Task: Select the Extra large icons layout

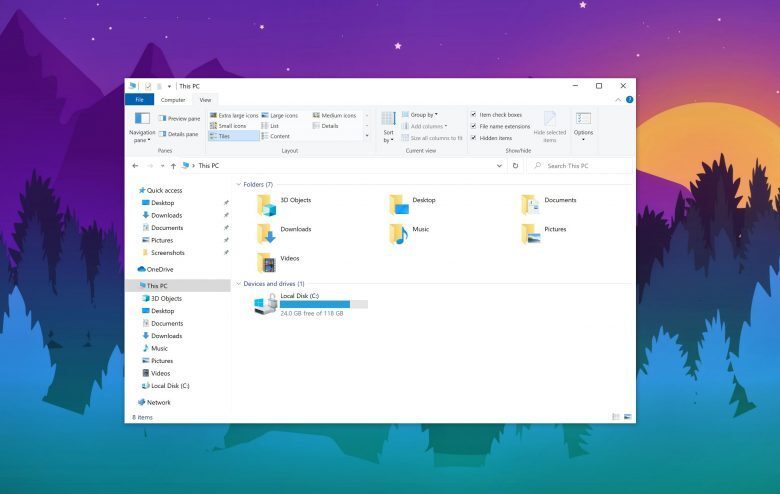Action: [234, 115]
